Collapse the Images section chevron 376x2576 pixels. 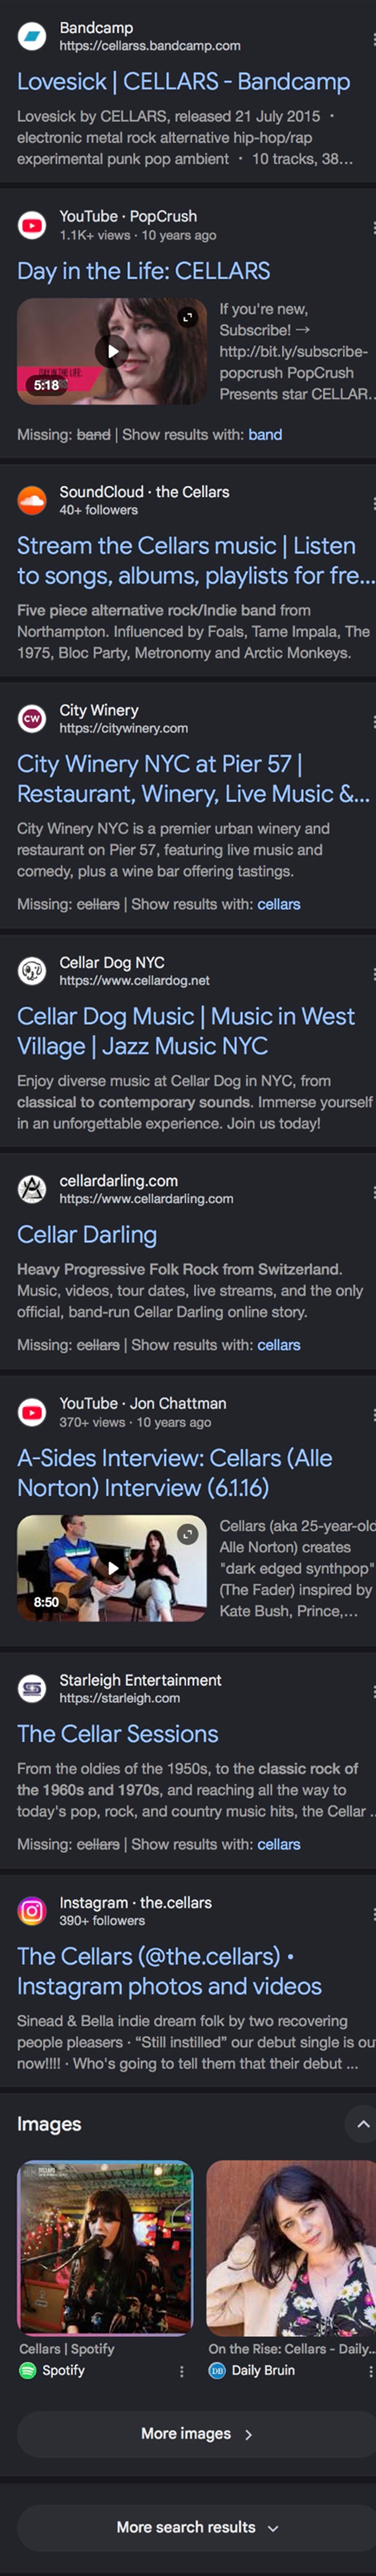click(x=362, y=2124)
